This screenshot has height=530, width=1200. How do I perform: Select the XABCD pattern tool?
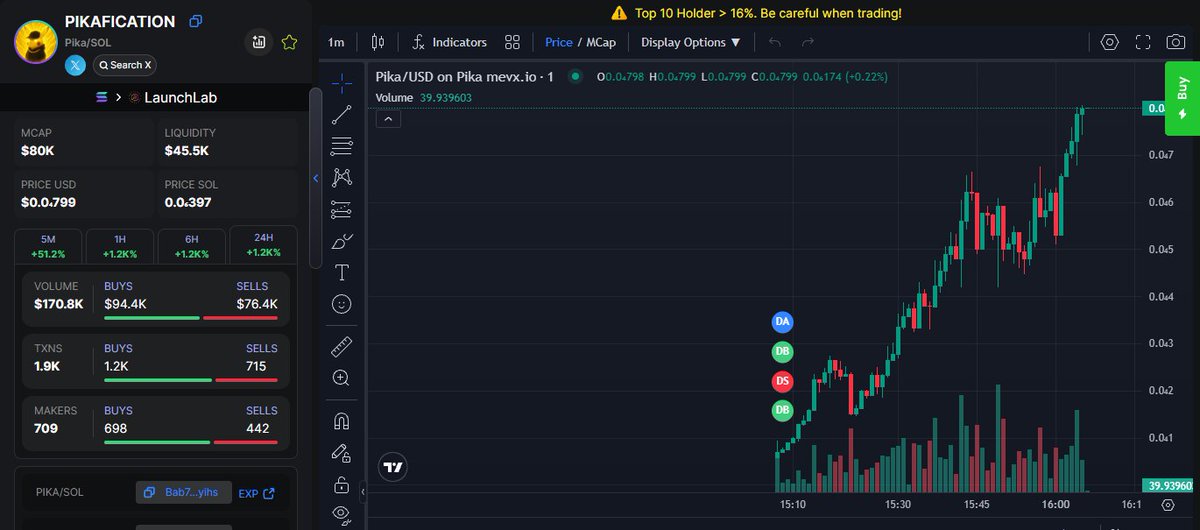342,177
